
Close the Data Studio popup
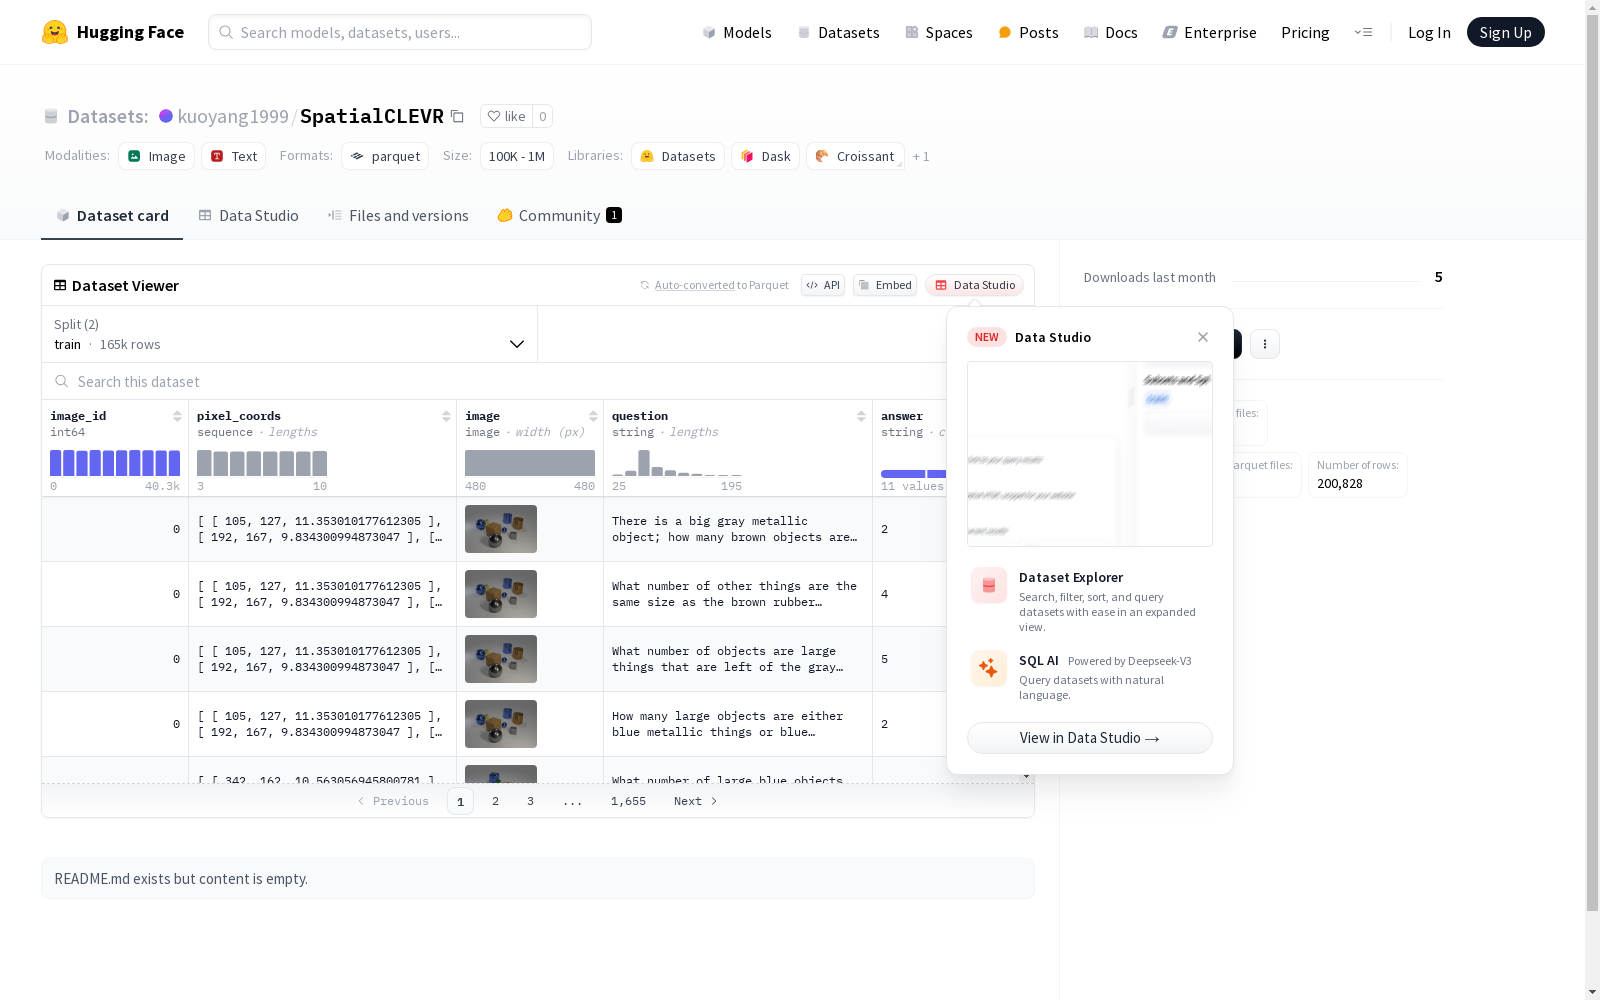(1203, 337)
